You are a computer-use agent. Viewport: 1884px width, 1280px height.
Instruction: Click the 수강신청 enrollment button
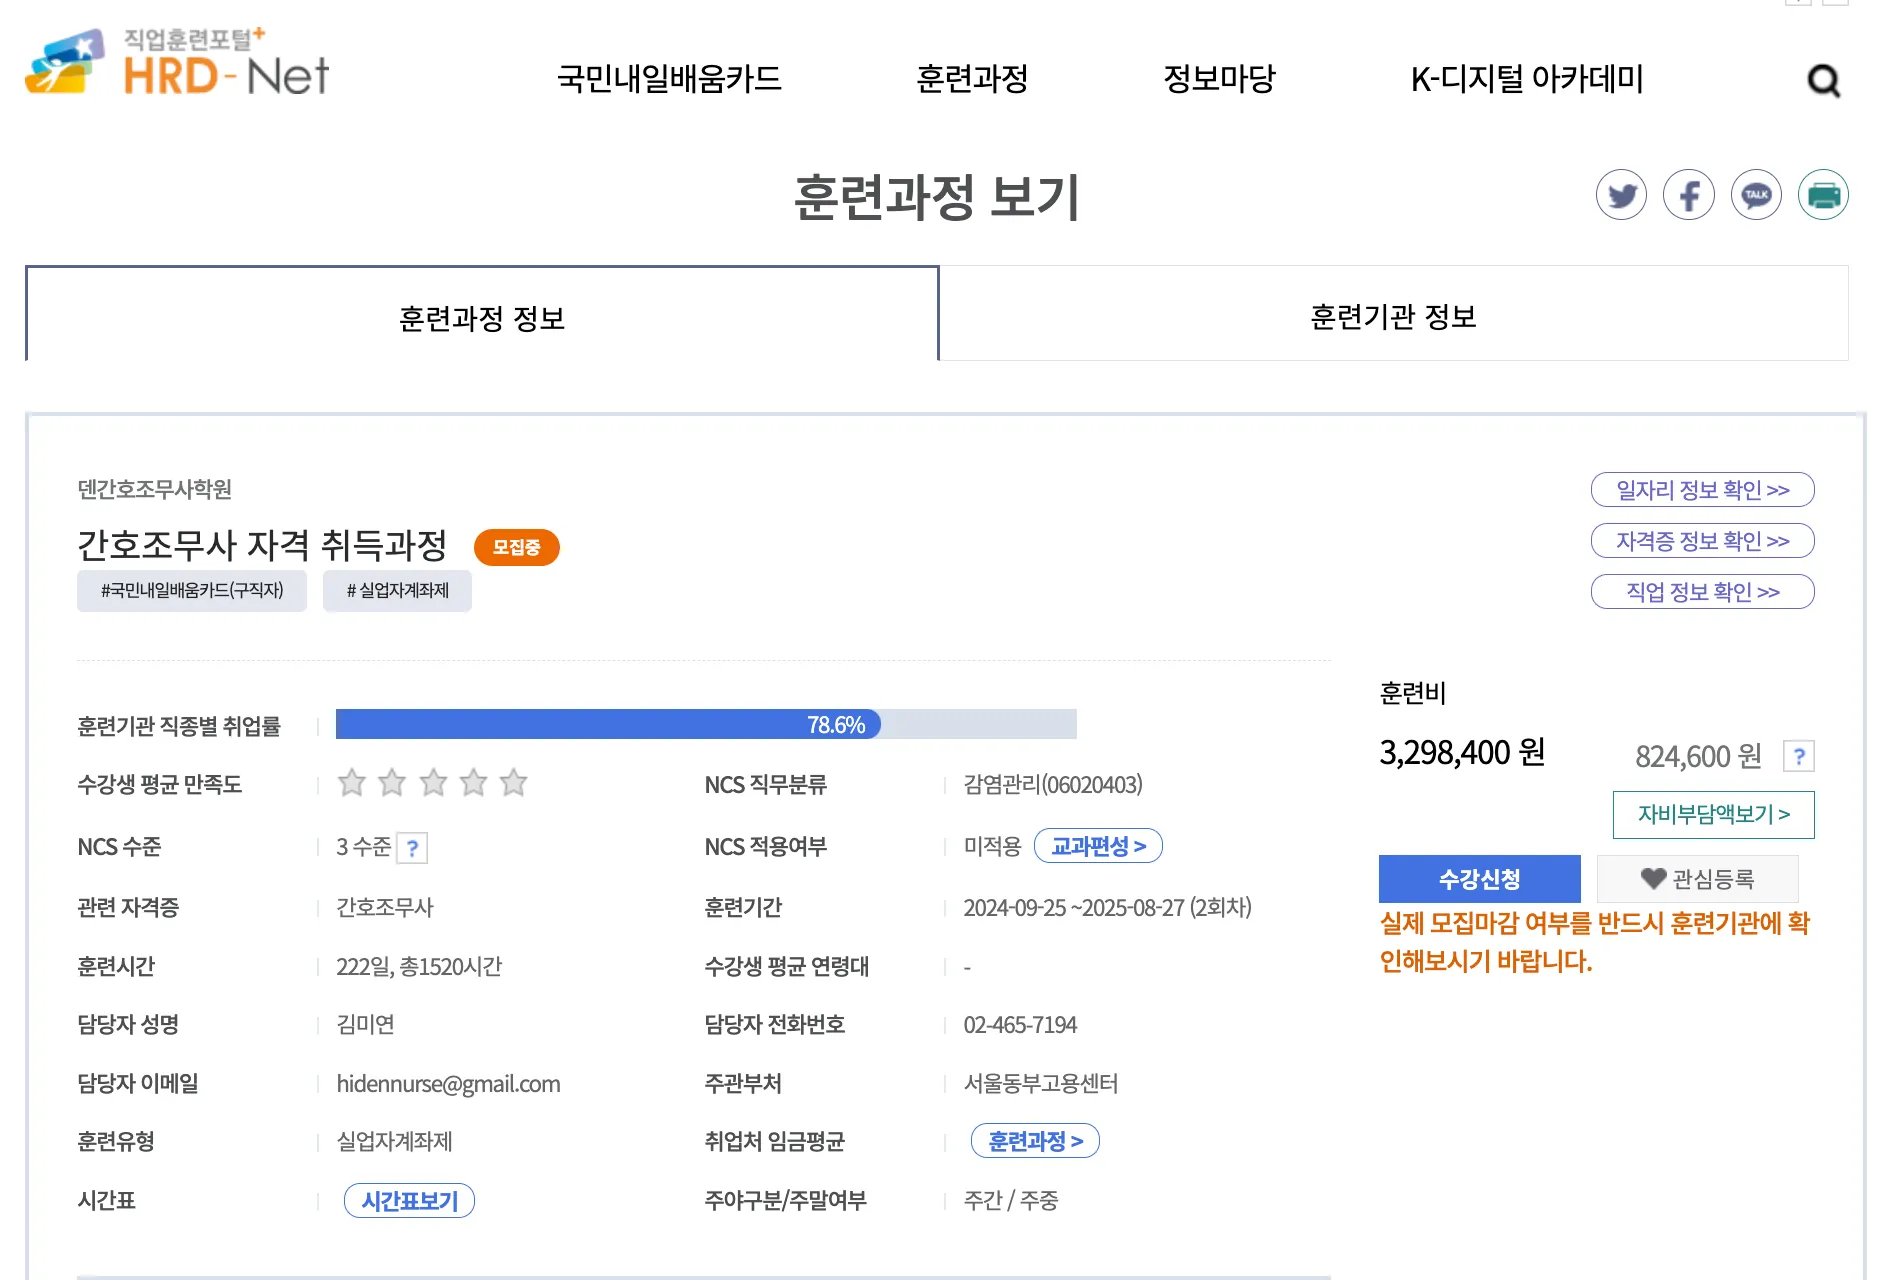(1479, 879)
